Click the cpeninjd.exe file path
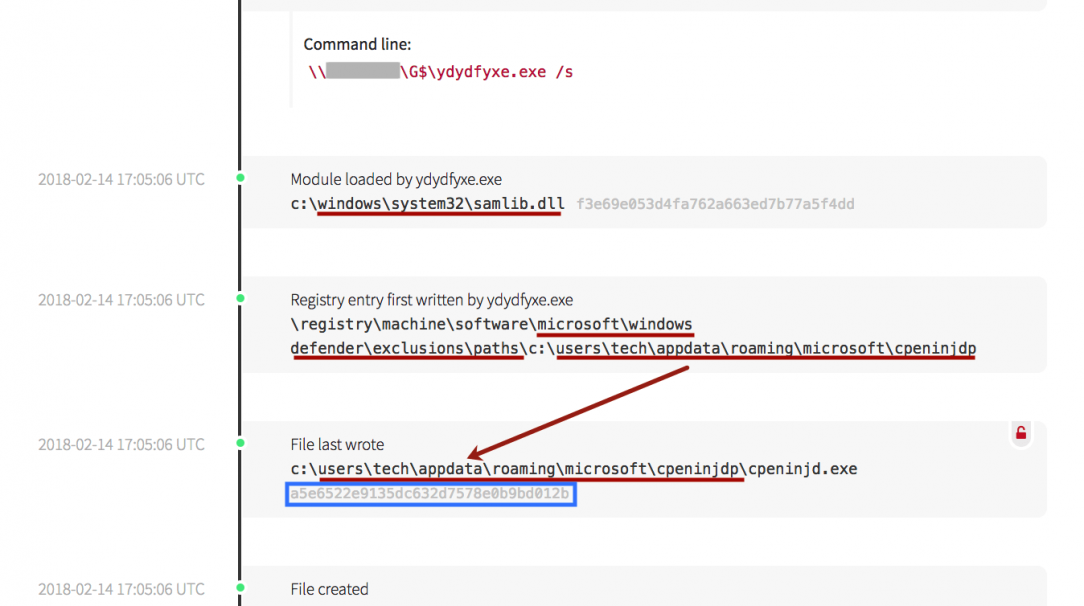This screenshot has height=606, width=1084. (573, 469)
